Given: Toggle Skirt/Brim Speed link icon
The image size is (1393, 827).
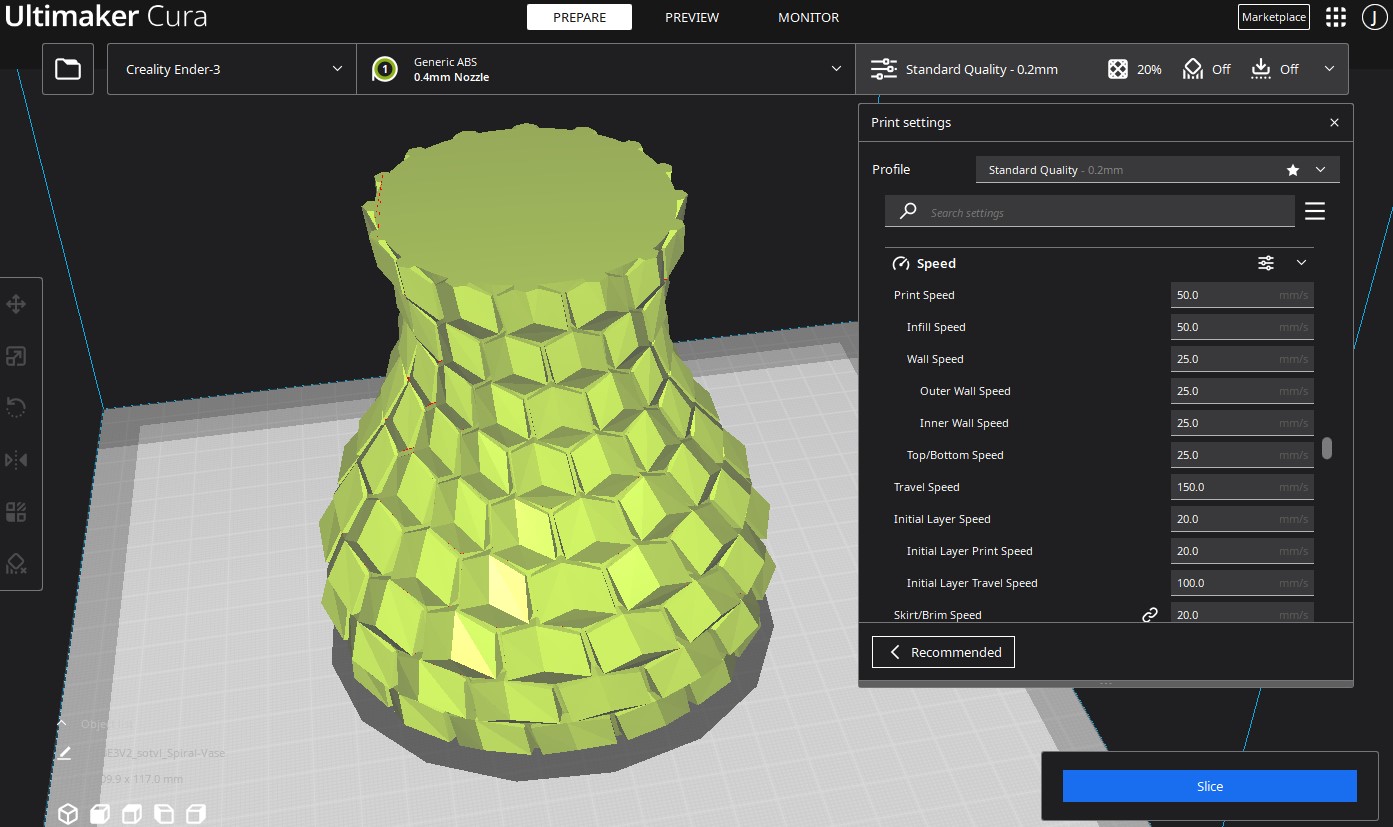Looking at the screenshot, I should click(x=1150, y=615).
